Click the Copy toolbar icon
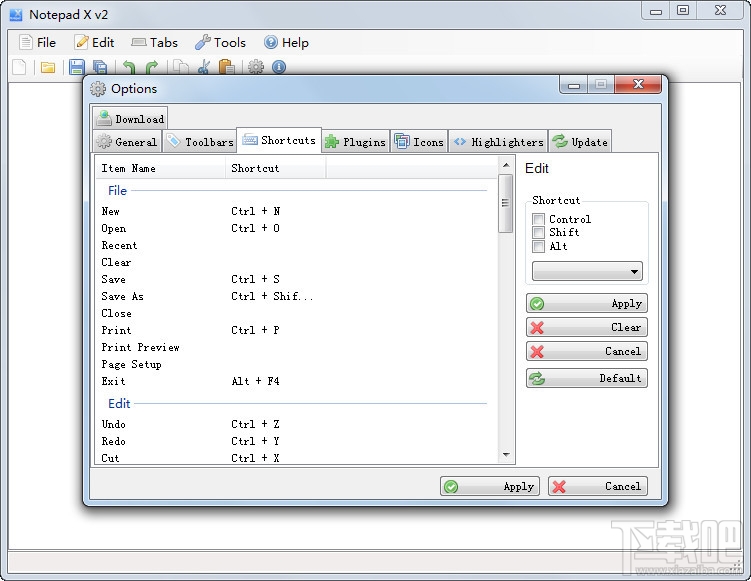Screen dimensions: 751x581 point(181,67)
